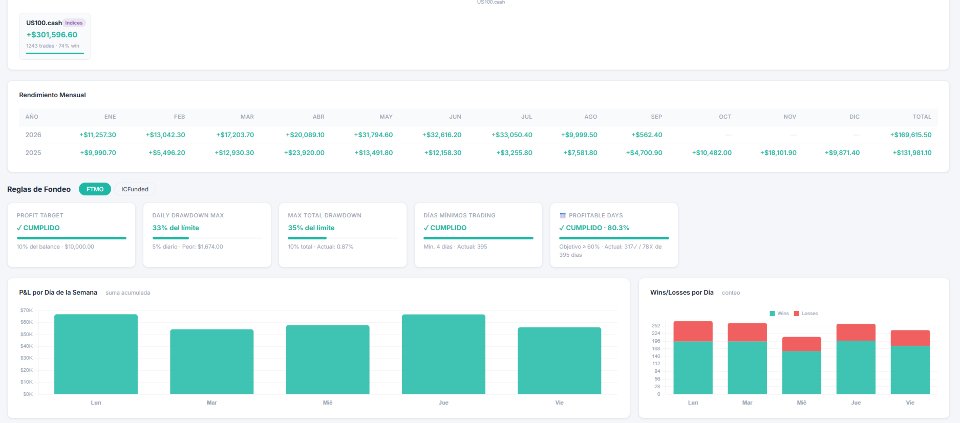
Task: Click the Vie bar in P&L chart
Action: (x=560, y=361)
